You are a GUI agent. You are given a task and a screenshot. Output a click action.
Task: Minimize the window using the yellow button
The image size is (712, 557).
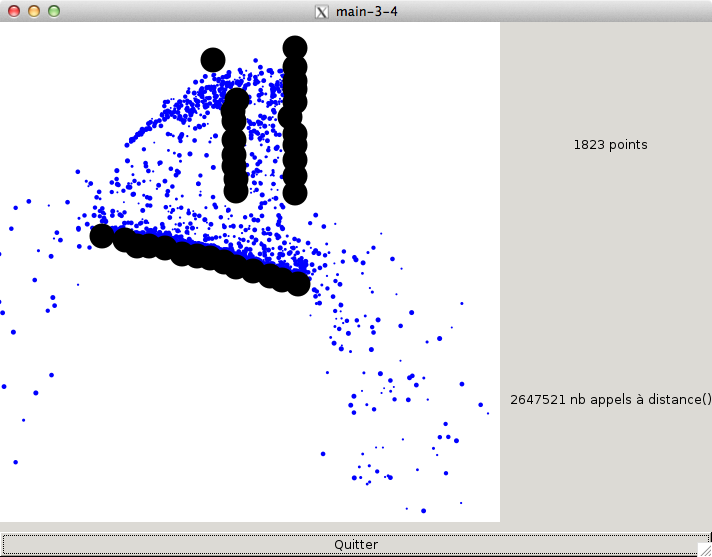[33, 11]
